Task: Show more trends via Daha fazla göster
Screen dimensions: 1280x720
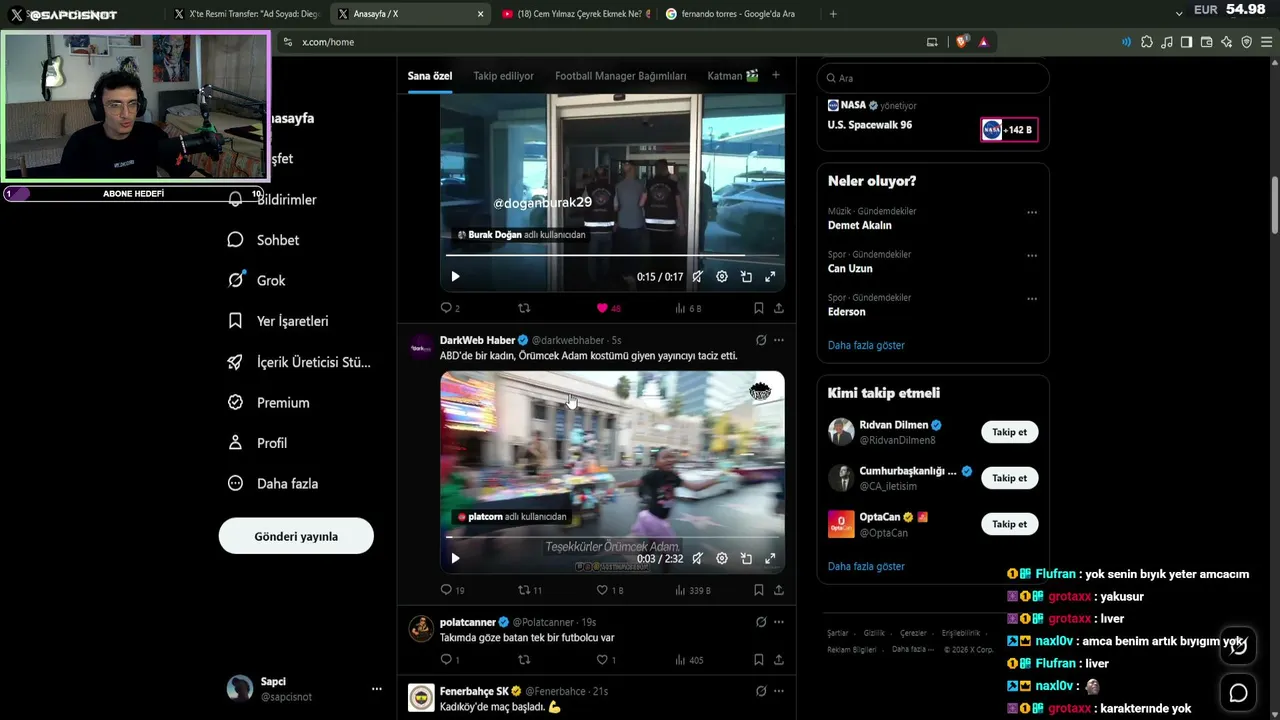Action: point(866,345)
